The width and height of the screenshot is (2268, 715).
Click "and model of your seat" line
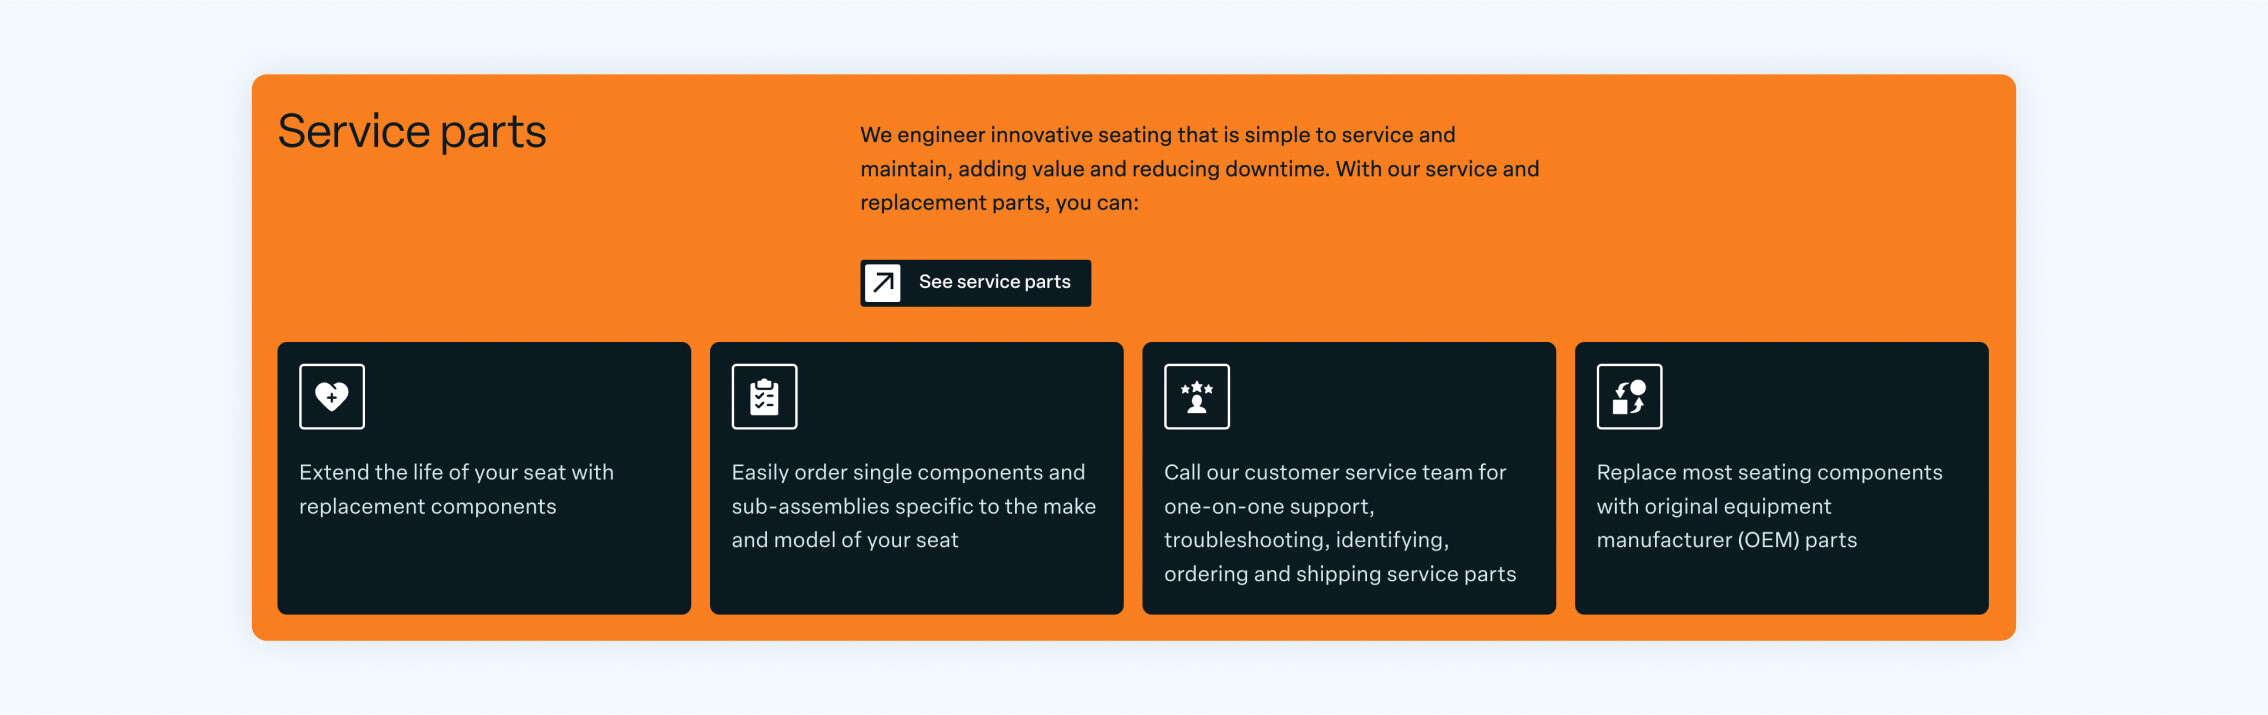click(x=845, y=540)
